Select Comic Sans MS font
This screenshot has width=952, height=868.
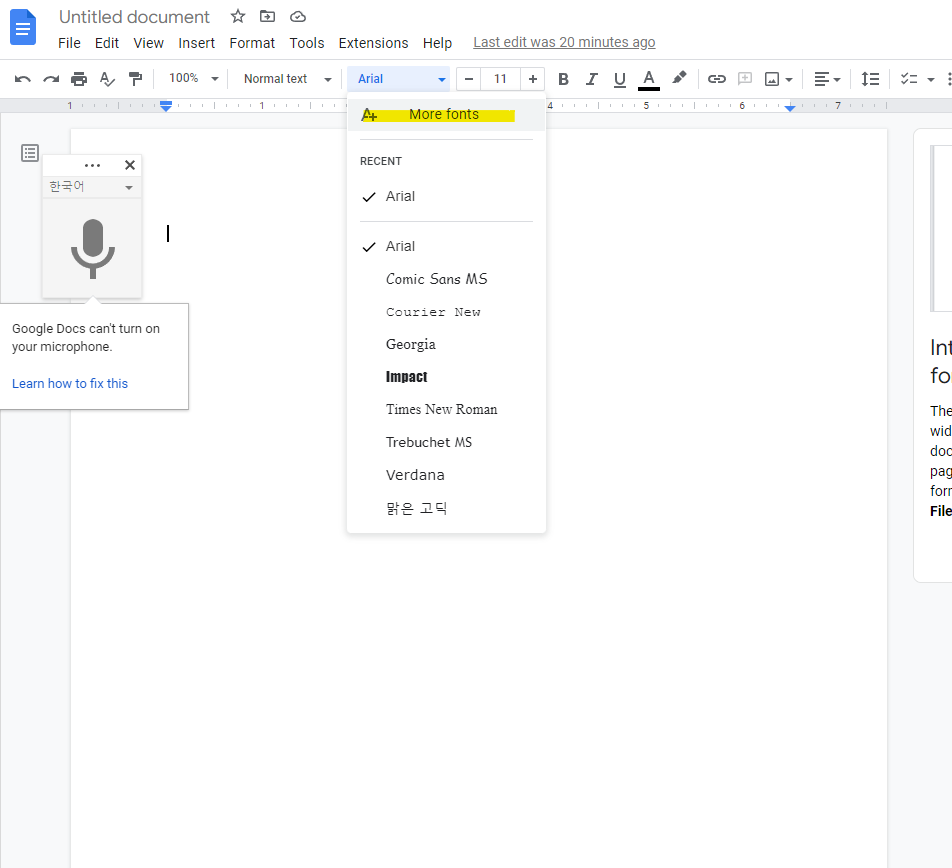coord(446,279)
